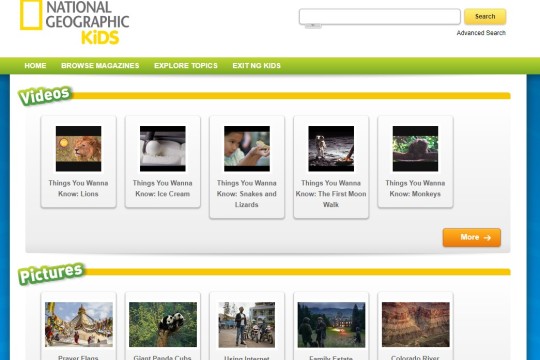The width and height of the screenshot is (540, 360).
Task: Open the Ice Cream video thumbnail
Action: pos(163,148)
